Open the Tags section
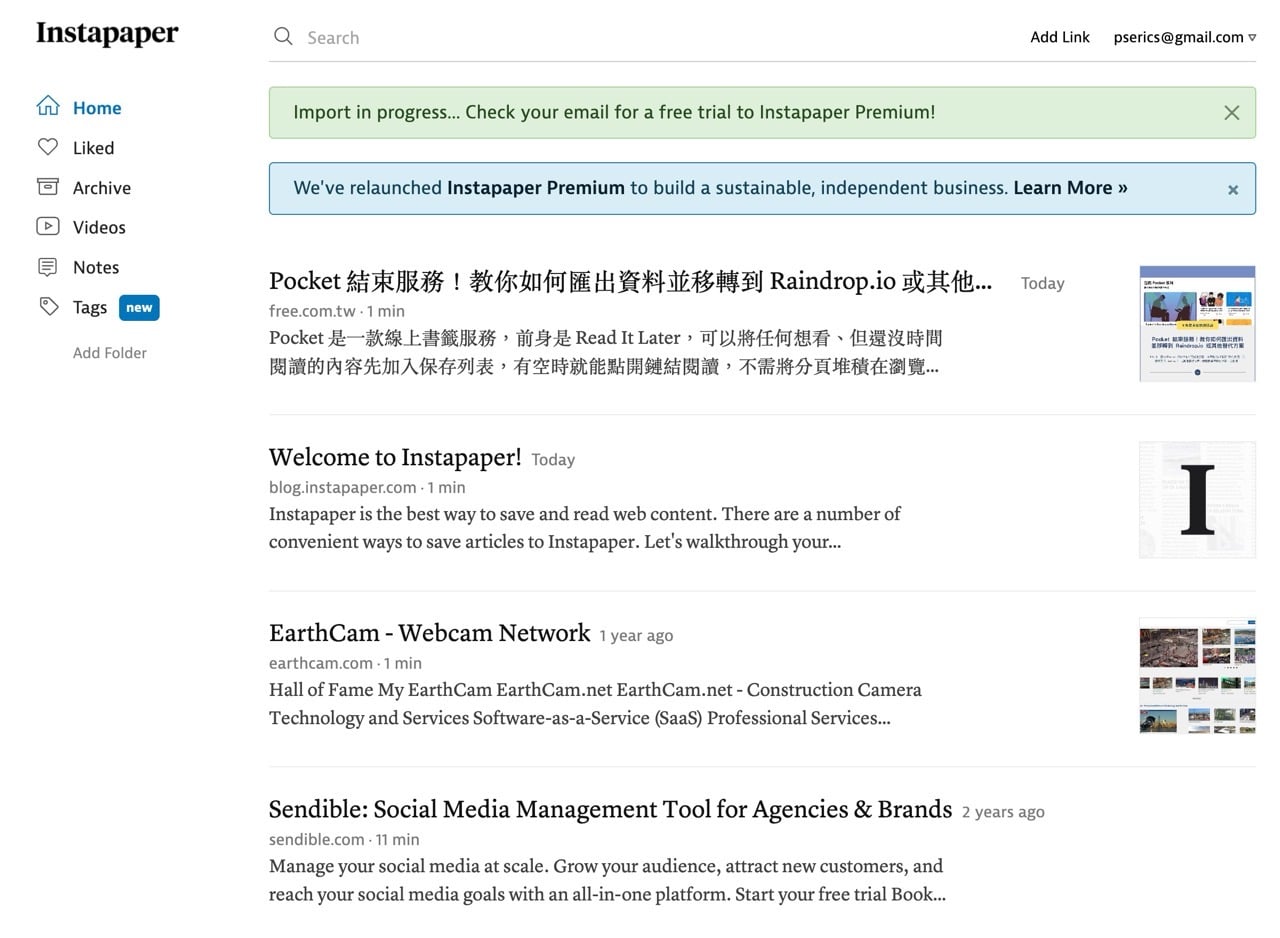This screenshot has width=1280, height=938. [x=90, y=308]
